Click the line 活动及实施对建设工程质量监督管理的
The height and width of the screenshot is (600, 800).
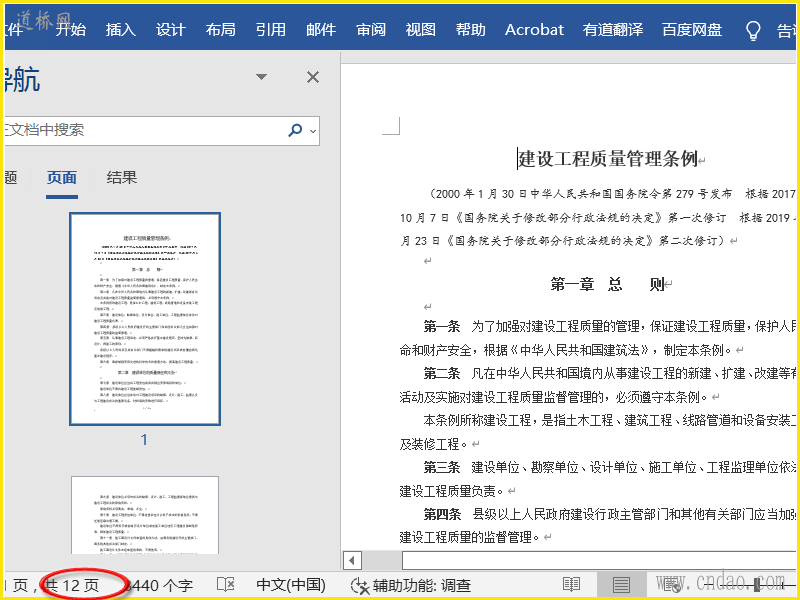(x=553, y=397)
